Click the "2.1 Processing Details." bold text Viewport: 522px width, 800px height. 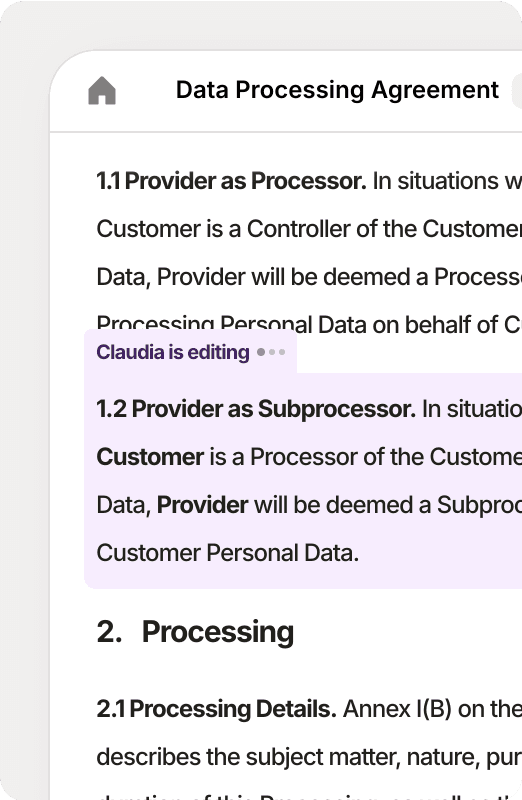tap(216, 709)
